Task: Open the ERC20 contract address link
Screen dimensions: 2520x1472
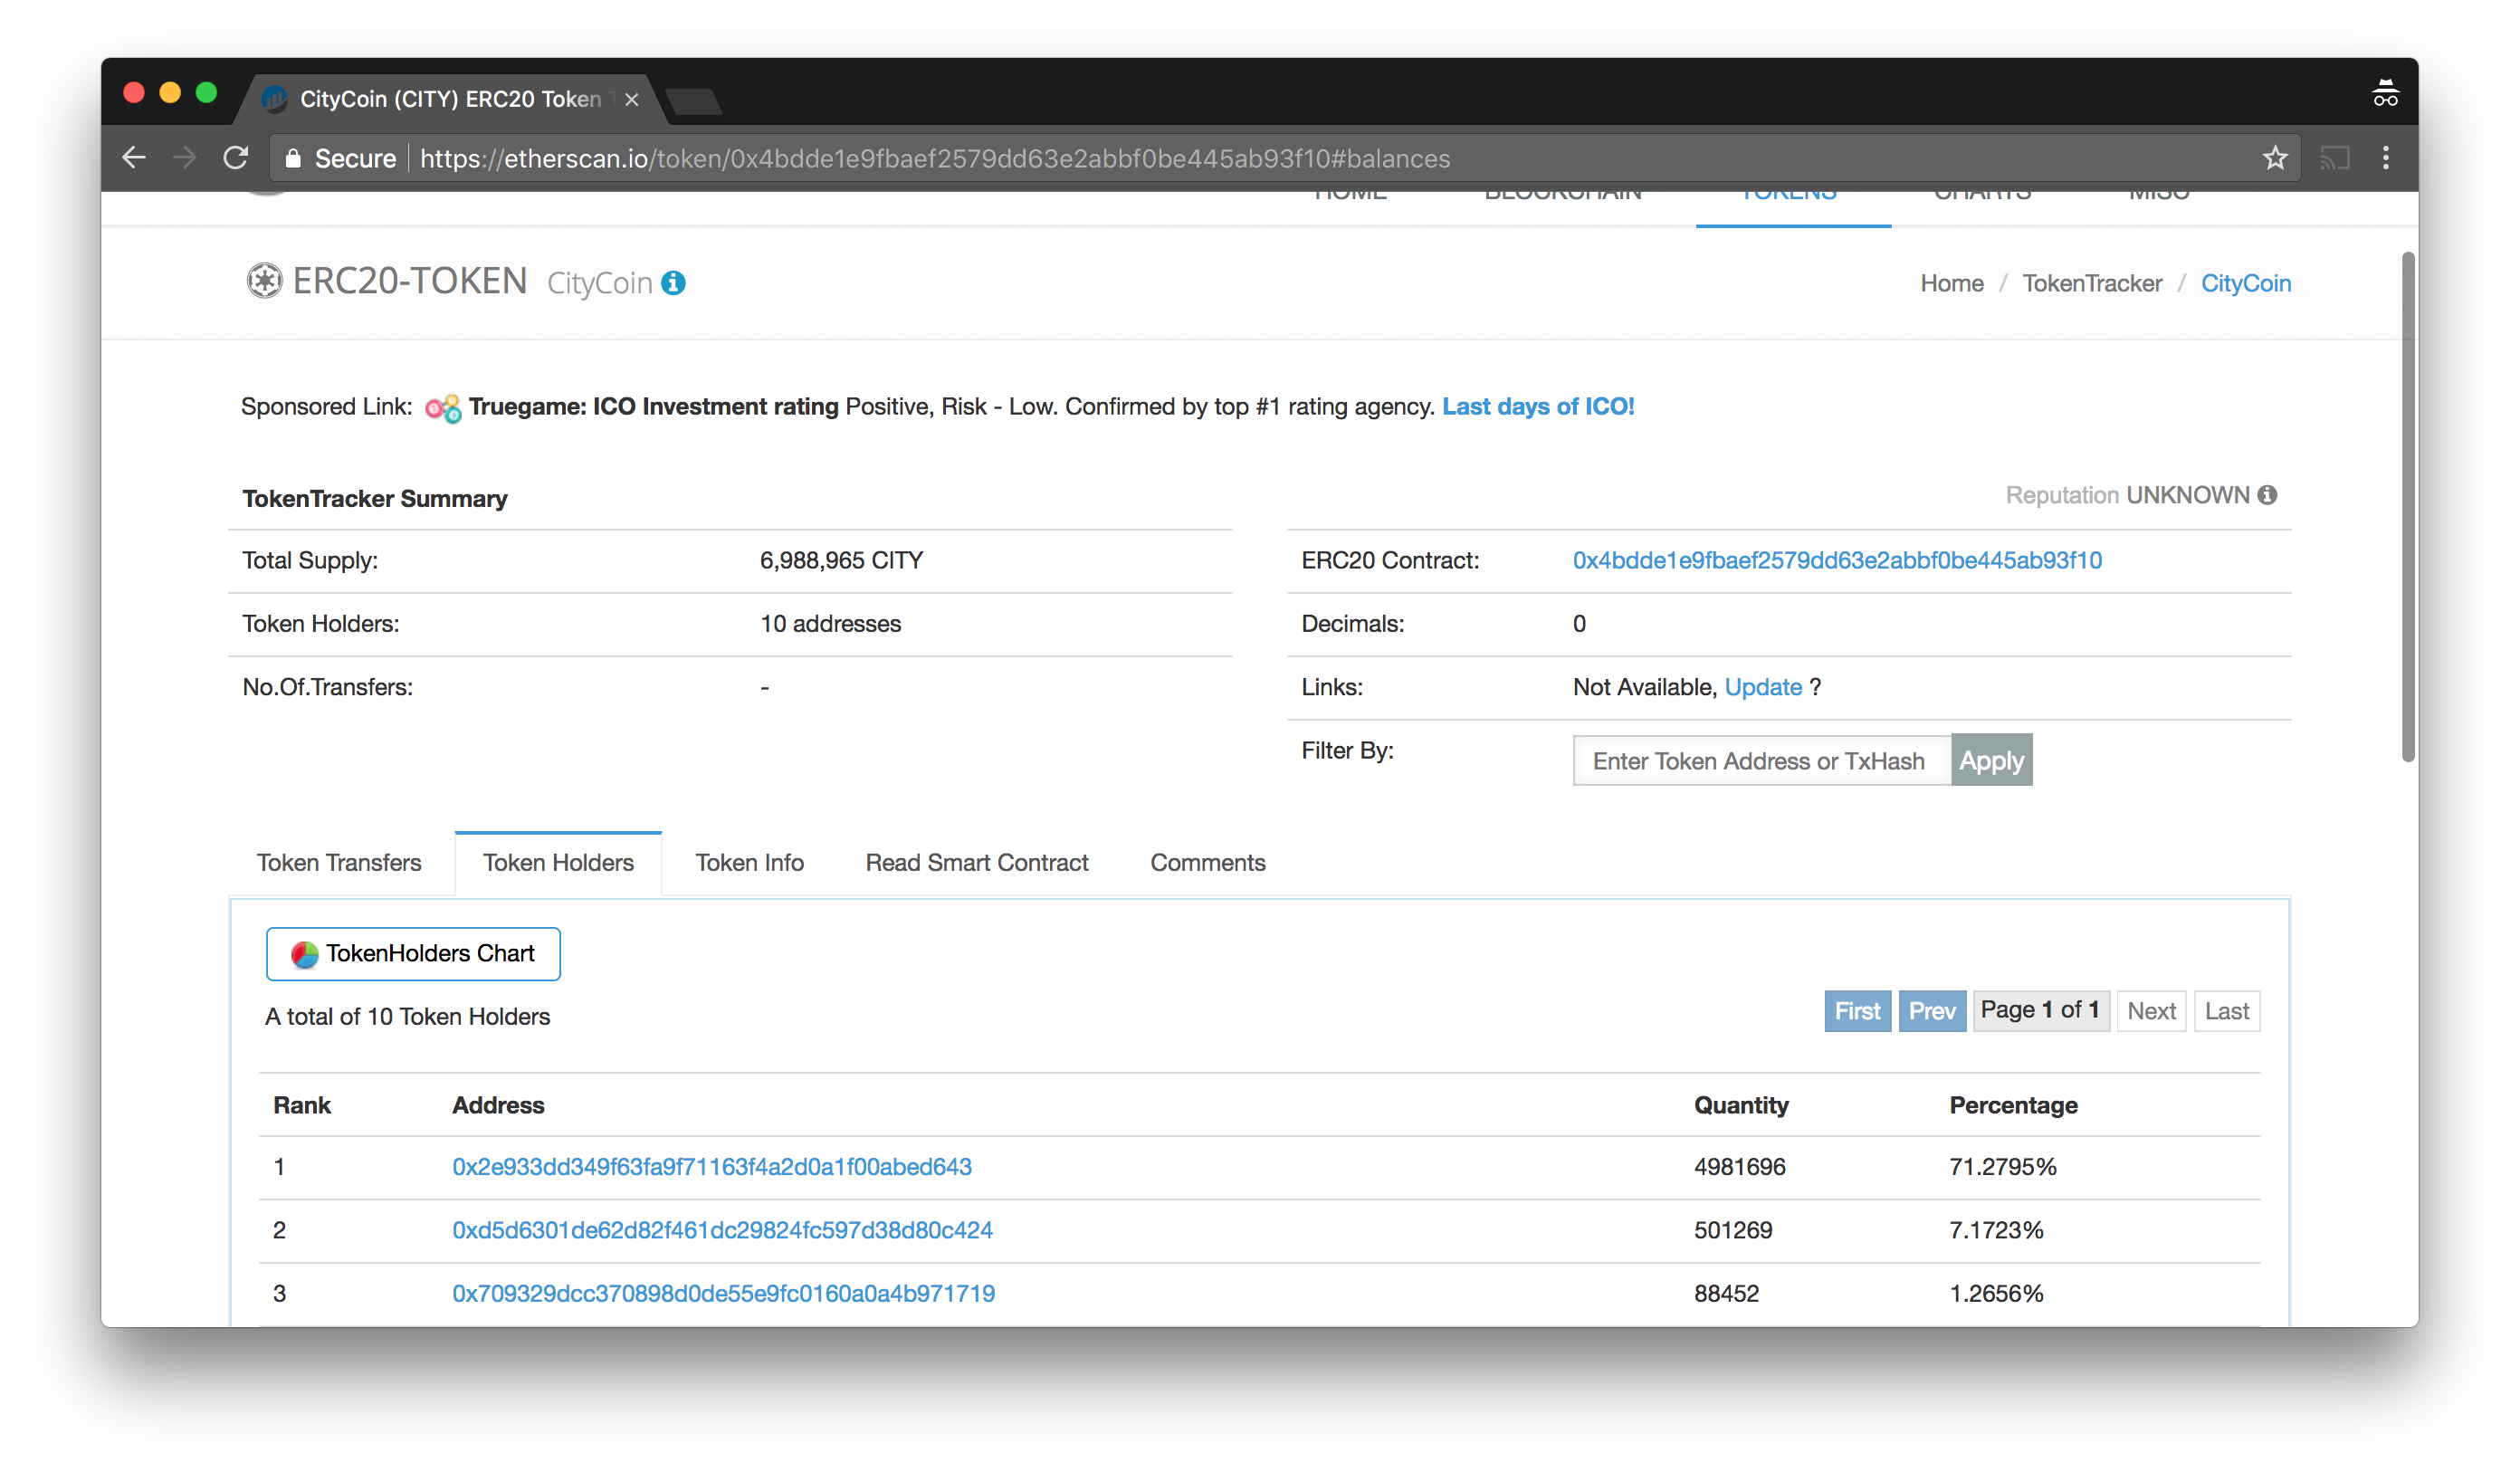Action: pyautogui.click(x=1836, y=560)
